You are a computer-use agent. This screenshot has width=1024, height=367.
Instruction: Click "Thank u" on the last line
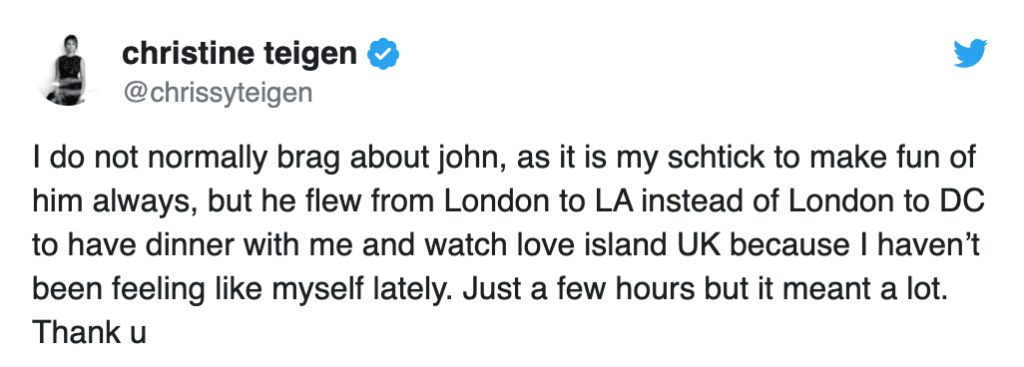88,333
